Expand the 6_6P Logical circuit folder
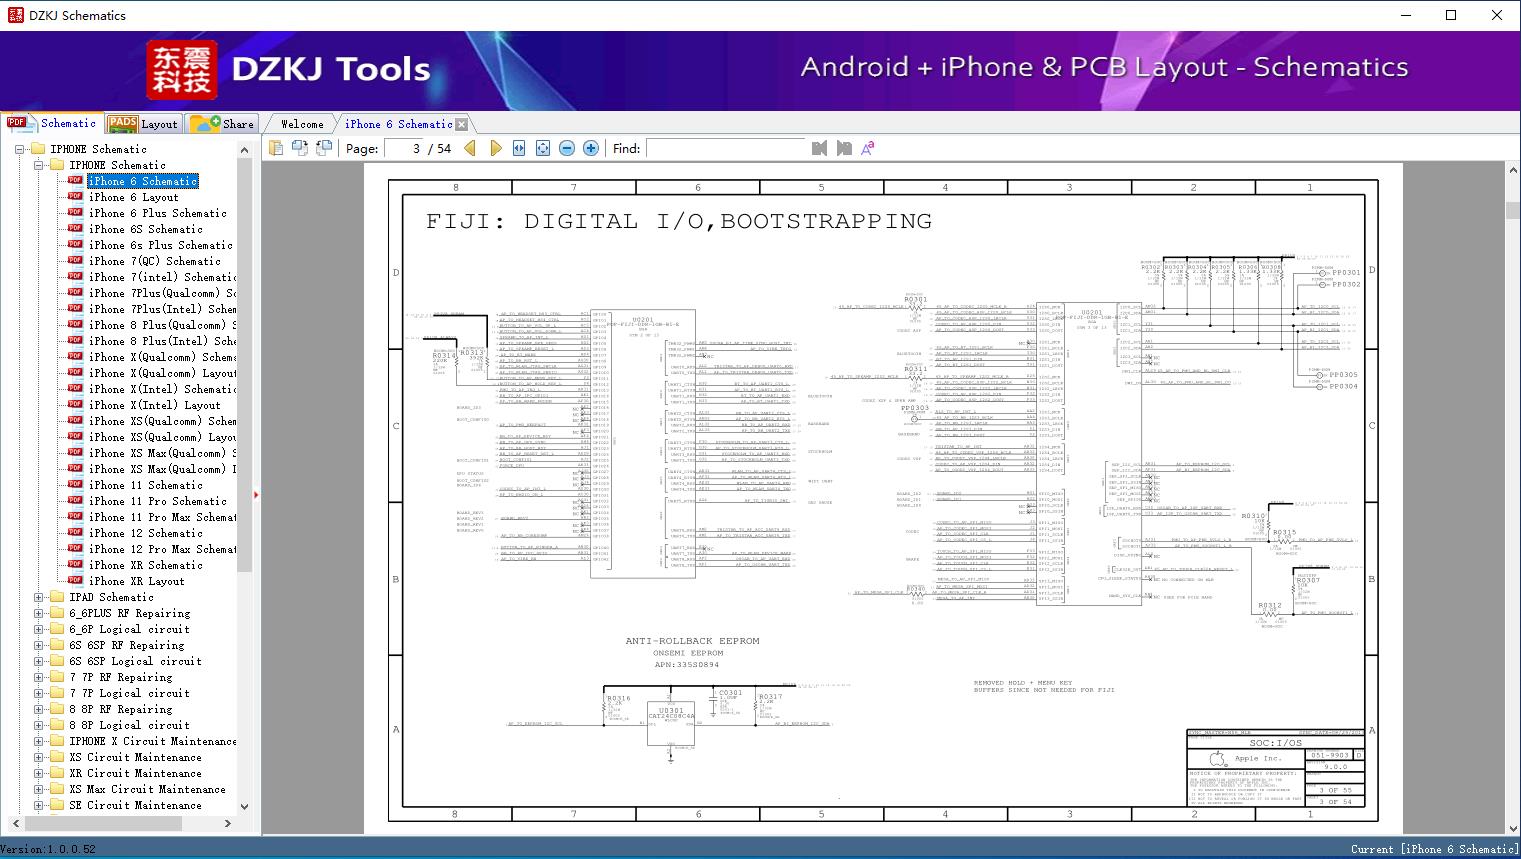Screen dimensions: 1521x859 tap(39, 629)
